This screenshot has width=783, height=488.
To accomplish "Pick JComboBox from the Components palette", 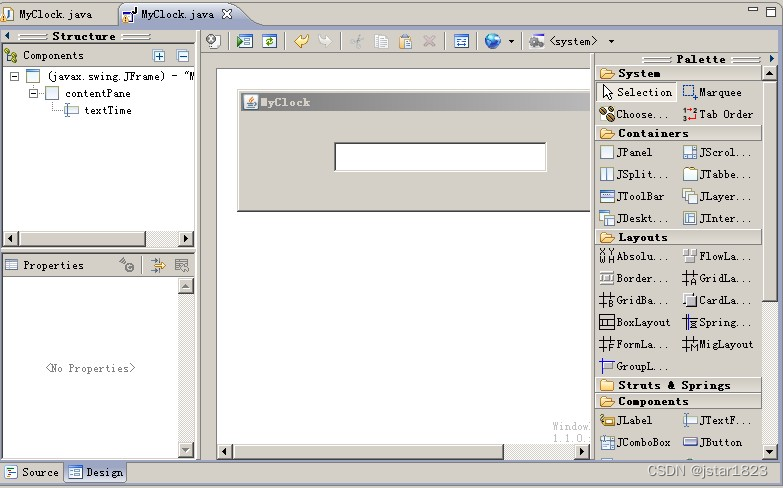I will point(635,442).
